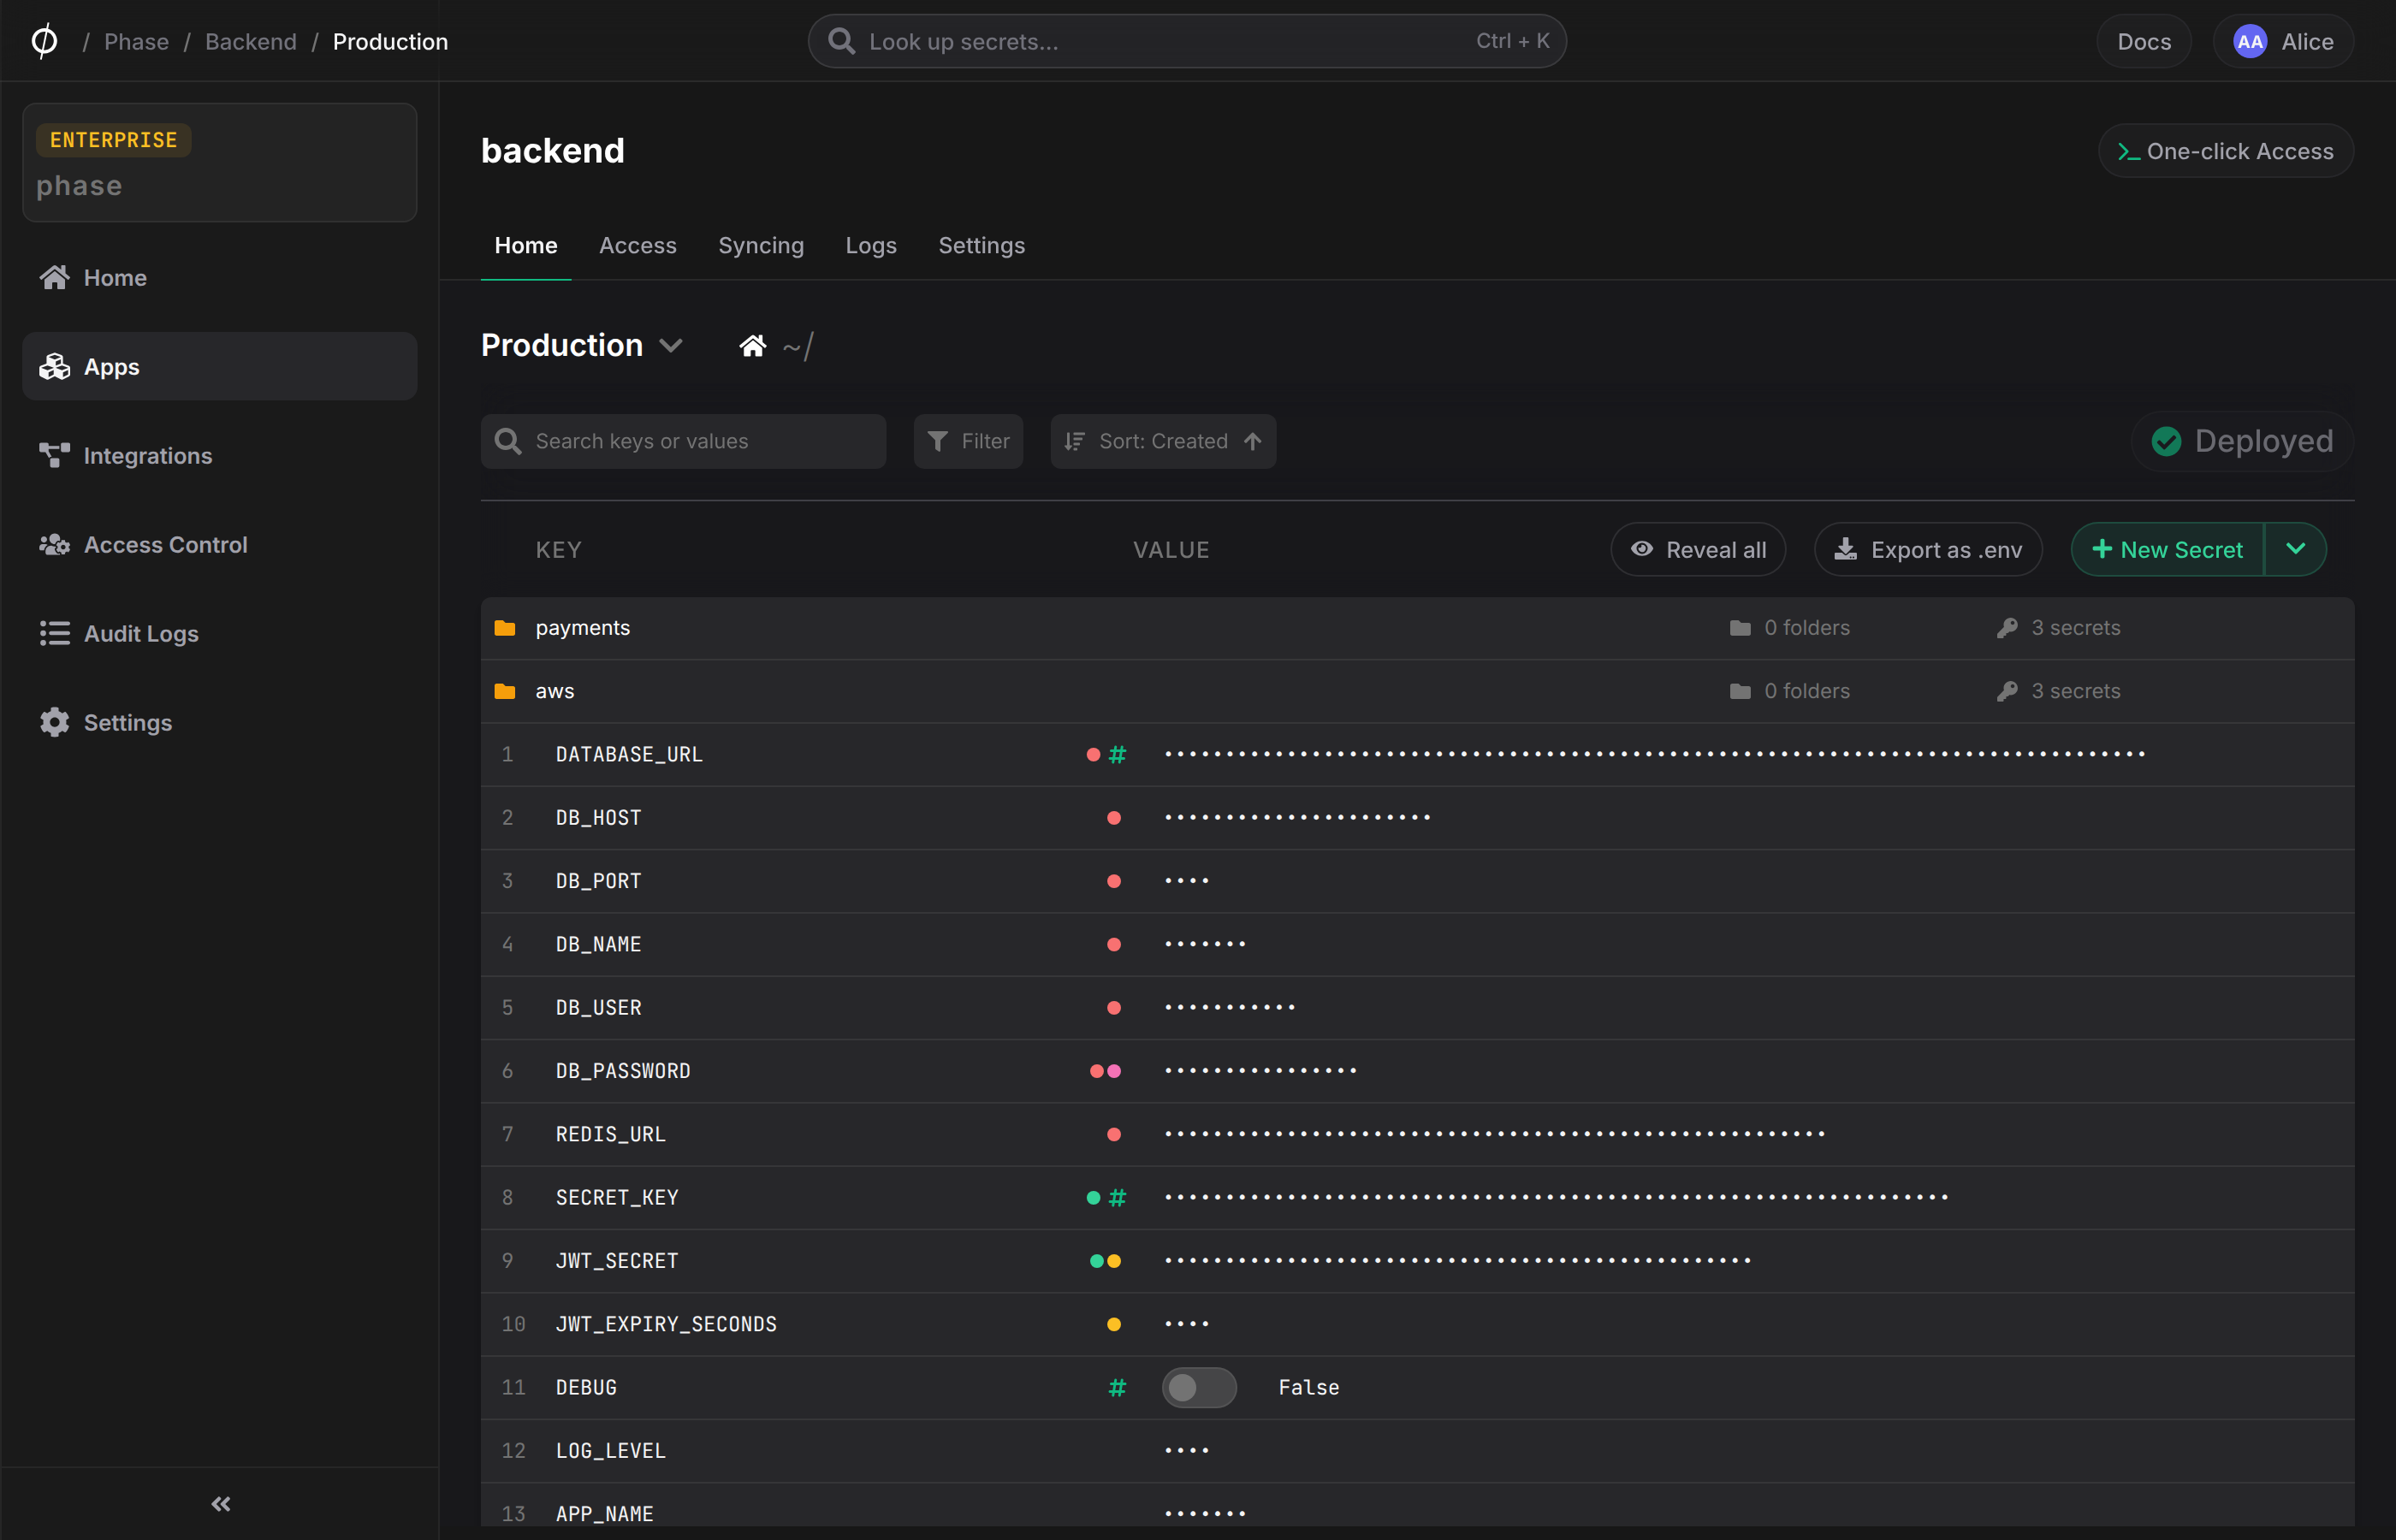2396x1540 pixels.
Task: Reveal all secret values
Action: tap(1698, 549)
